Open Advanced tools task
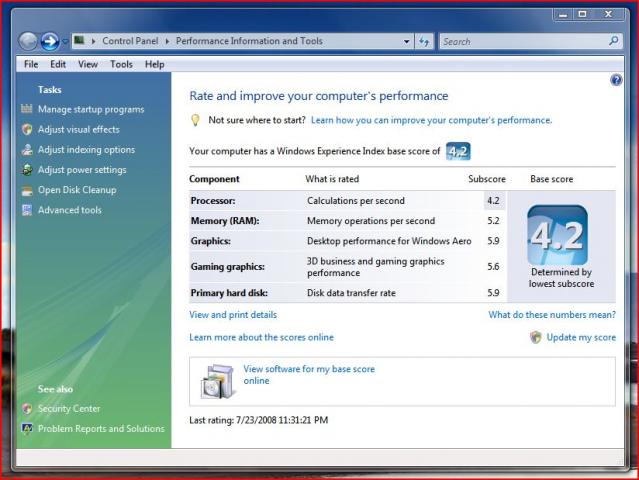The image size is (639, 480). 70,210
